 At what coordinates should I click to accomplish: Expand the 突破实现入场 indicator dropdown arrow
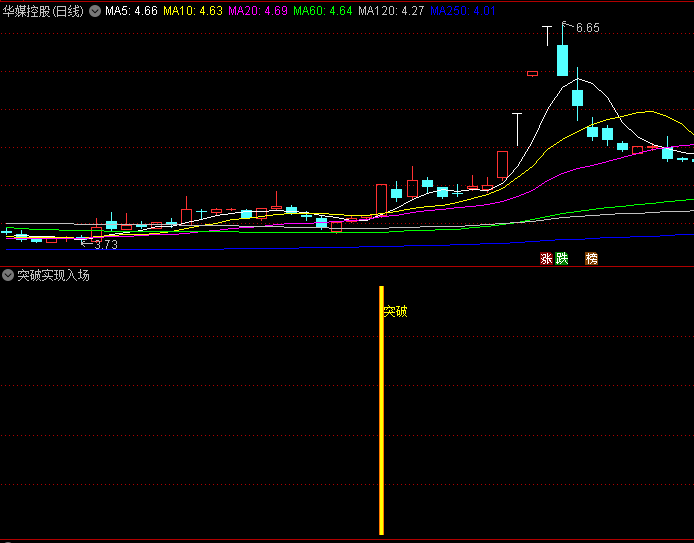click(8, 275)
